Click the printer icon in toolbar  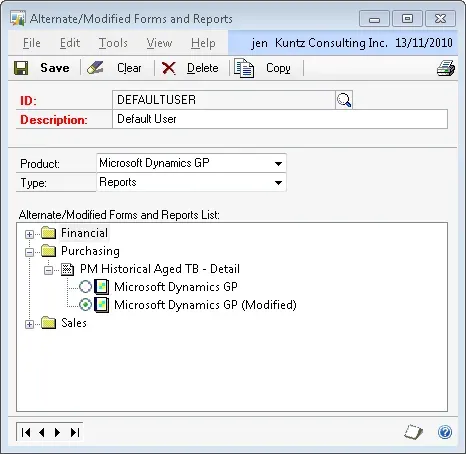446,68
